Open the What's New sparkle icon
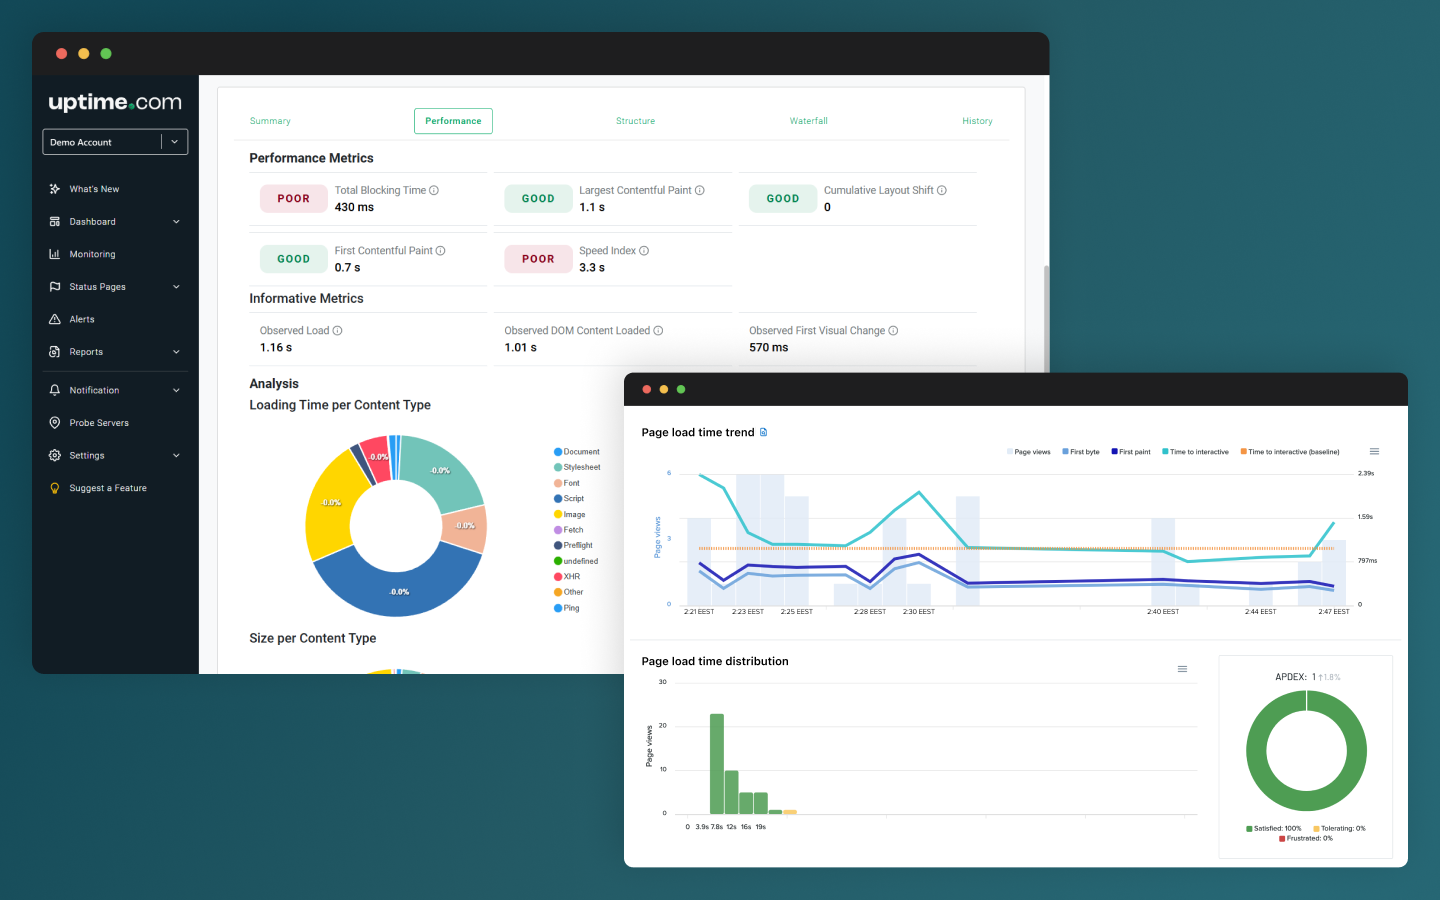The height and width of the screenshot is (900, 1440). click(x=55, y=189)
